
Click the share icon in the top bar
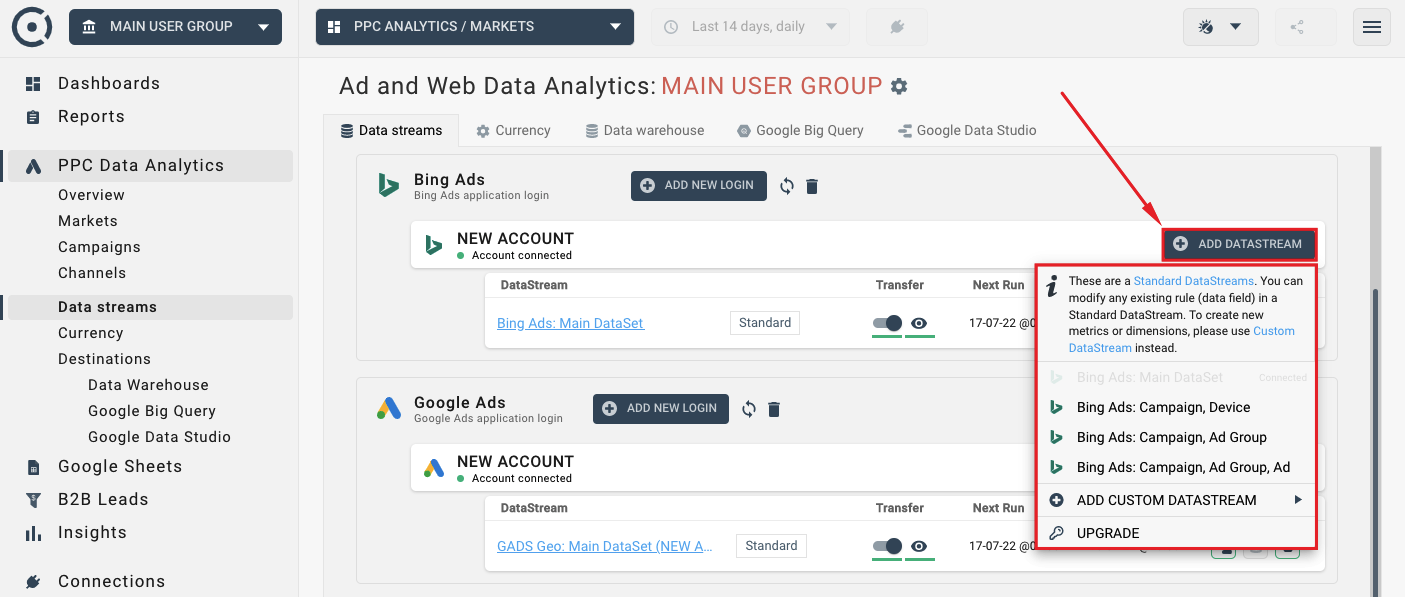pyautogui.click(x=1298, y=27)
